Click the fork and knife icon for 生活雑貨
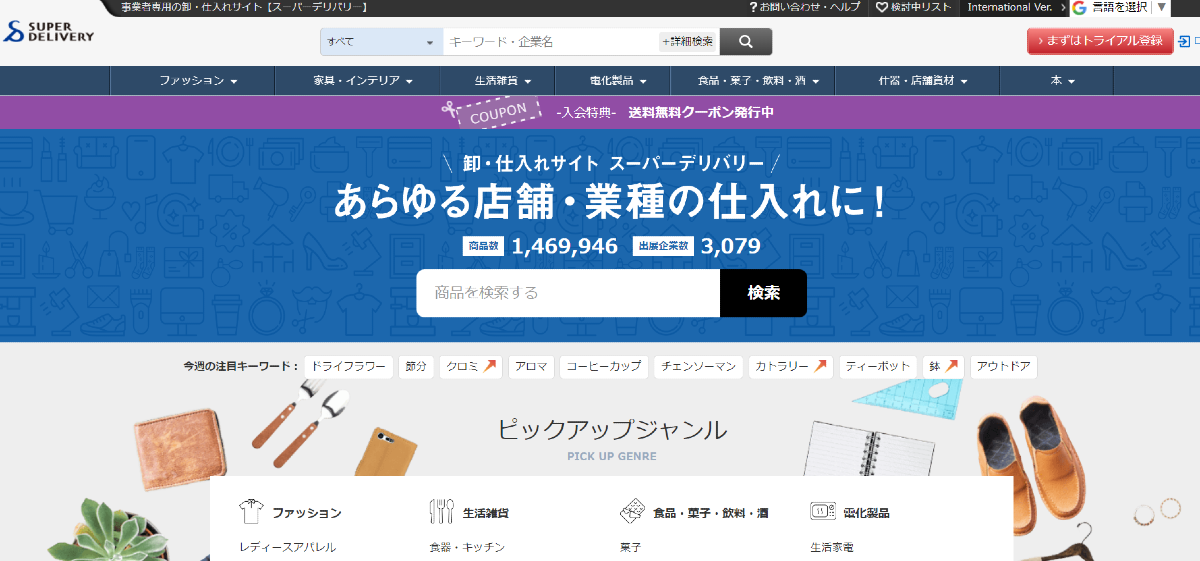Image resolution: width=1200 pixels, height=561 pixels. (441, 512)
